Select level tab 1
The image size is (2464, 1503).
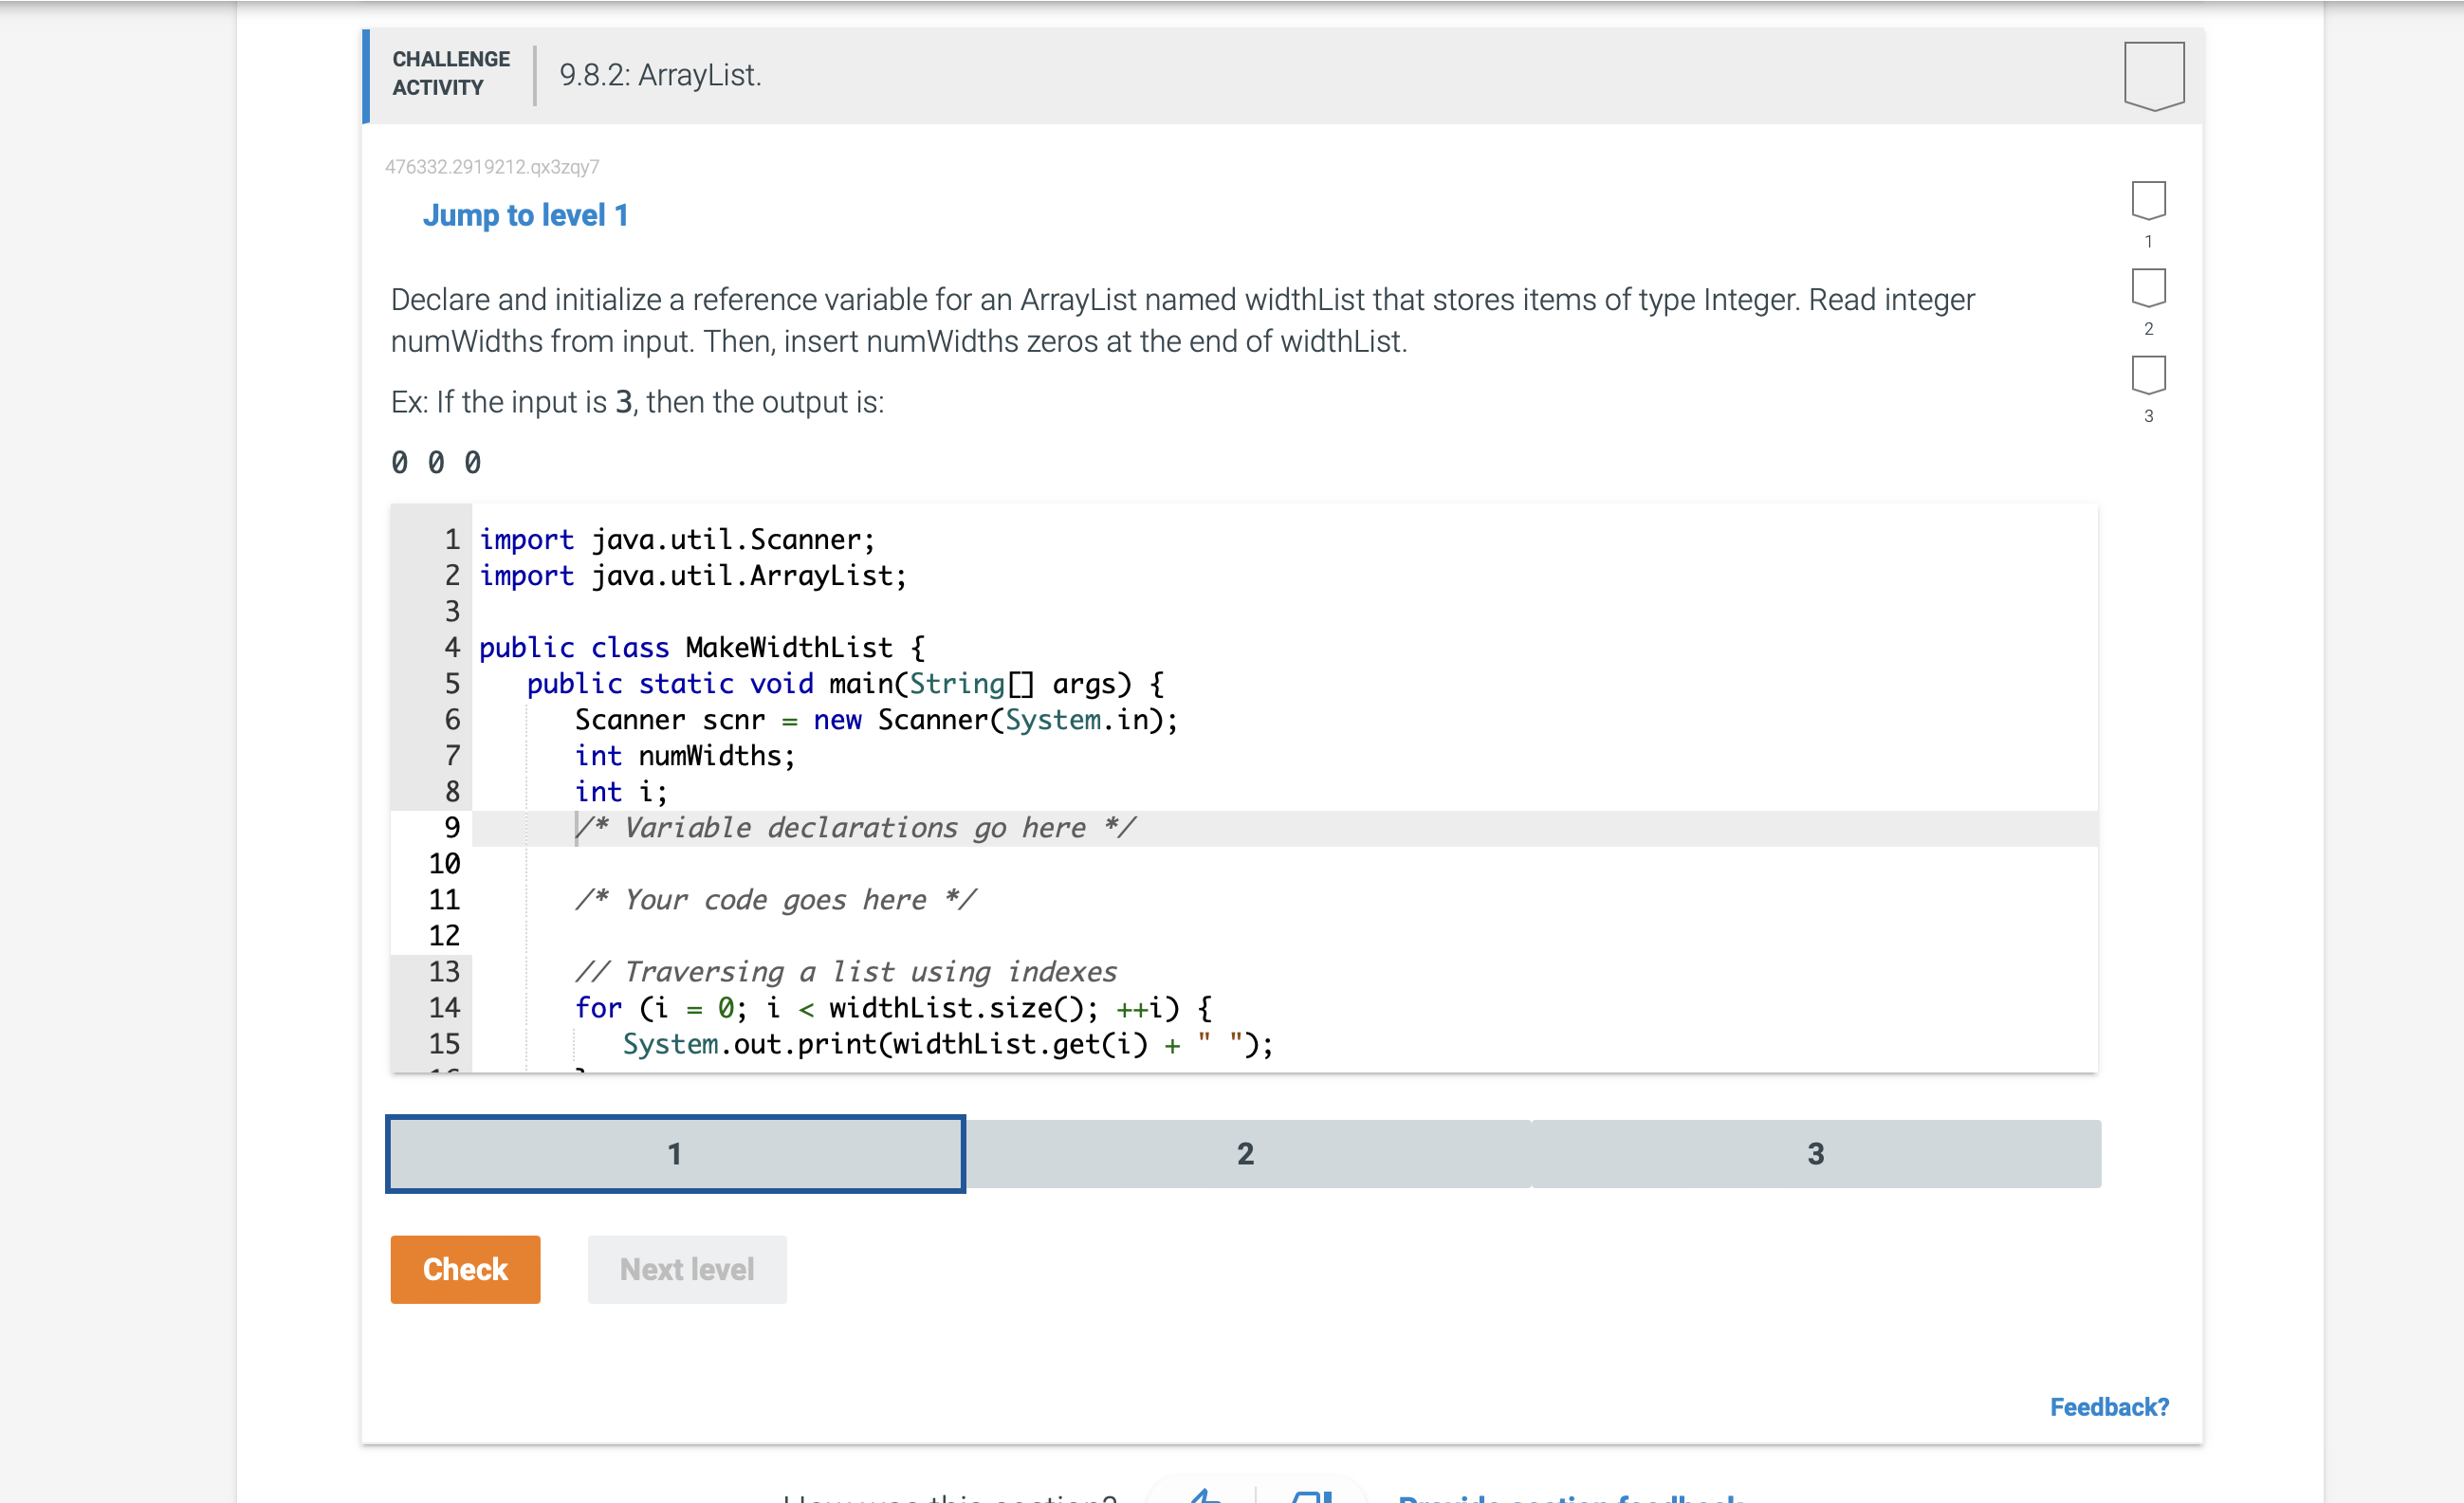[x=675, y=1153]
